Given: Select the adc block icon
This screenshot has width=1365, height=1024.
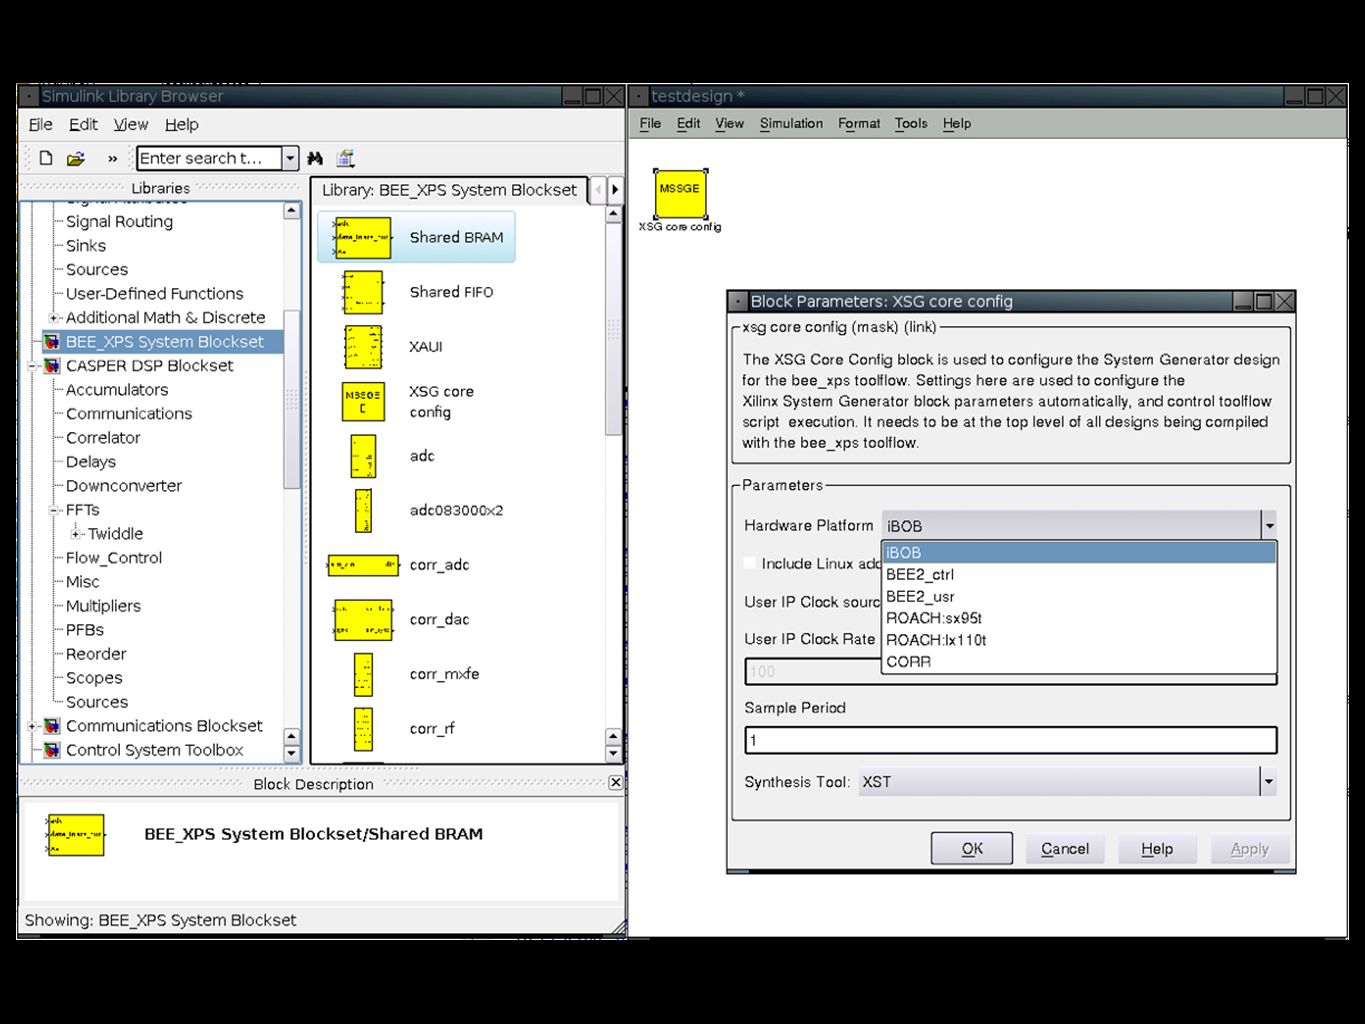Looking at the screenshot, I should click(363, 456).
